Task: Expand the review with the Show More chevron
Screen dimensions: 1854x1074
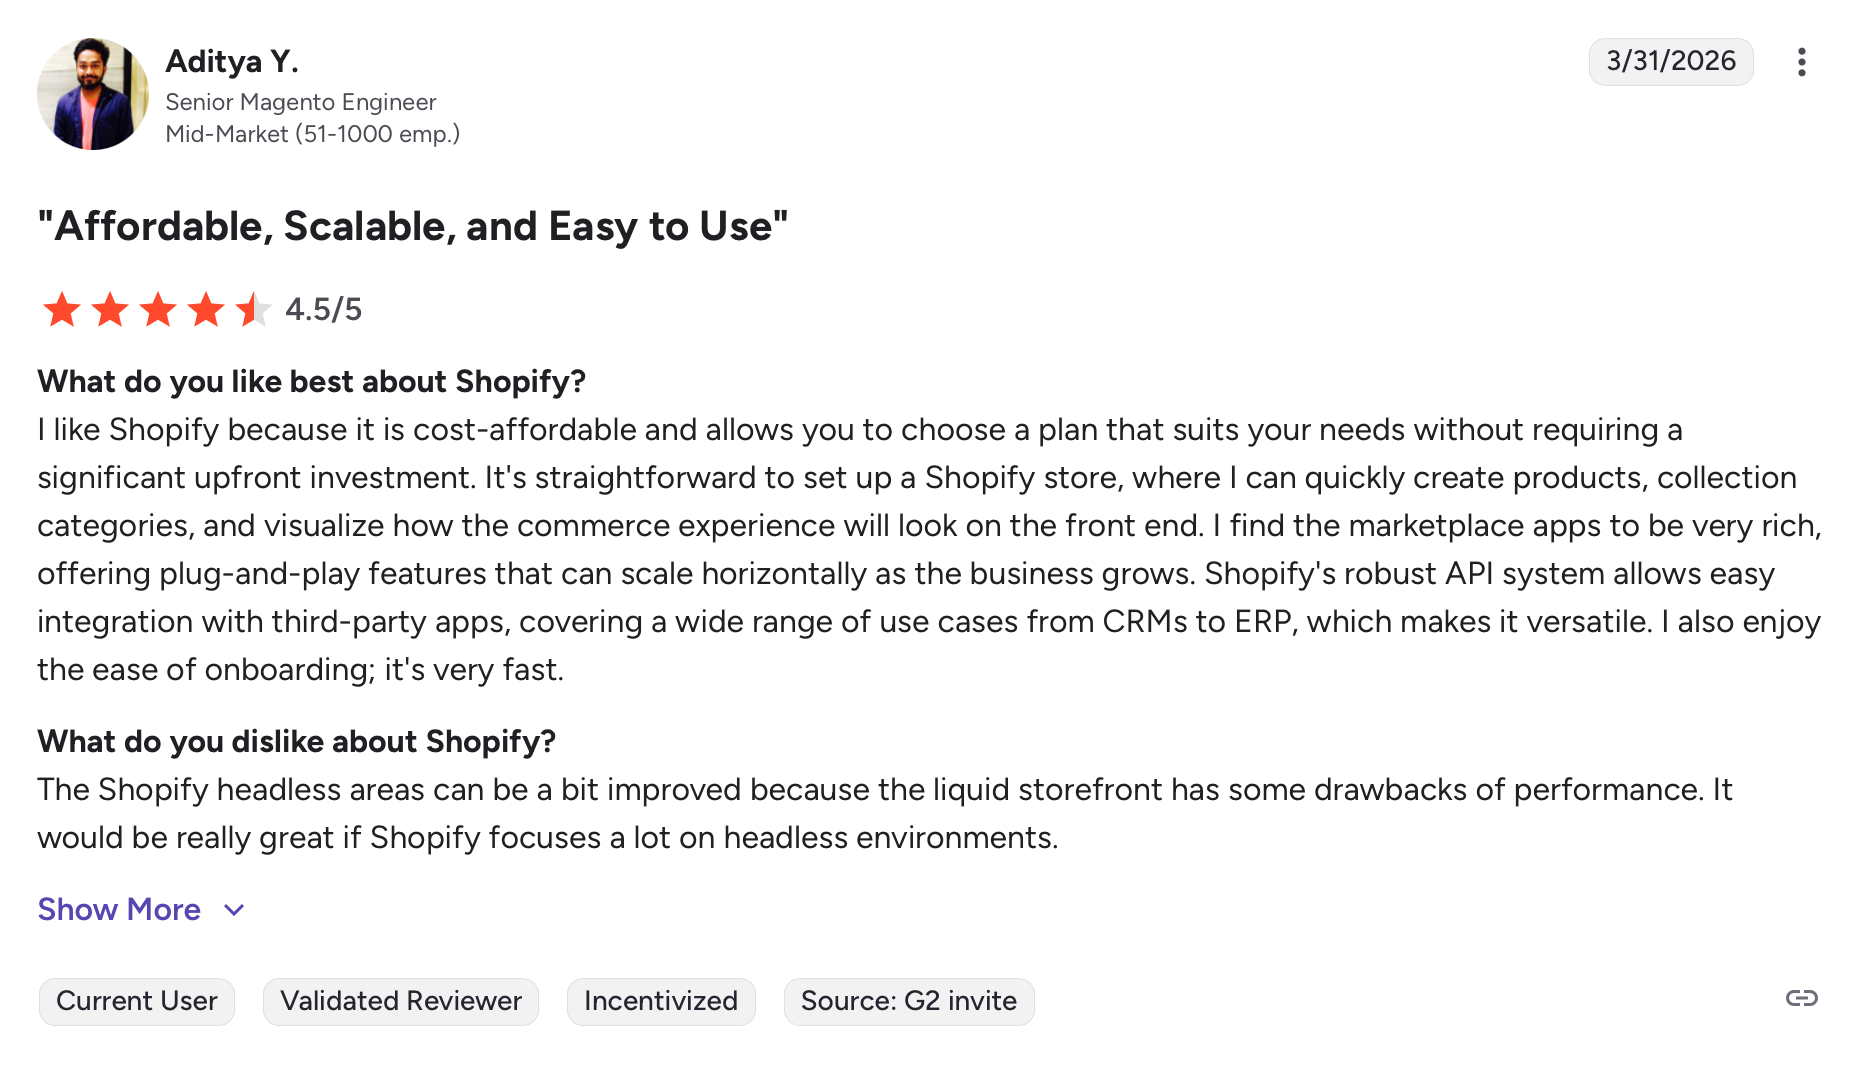Action: tap(234, 910)
